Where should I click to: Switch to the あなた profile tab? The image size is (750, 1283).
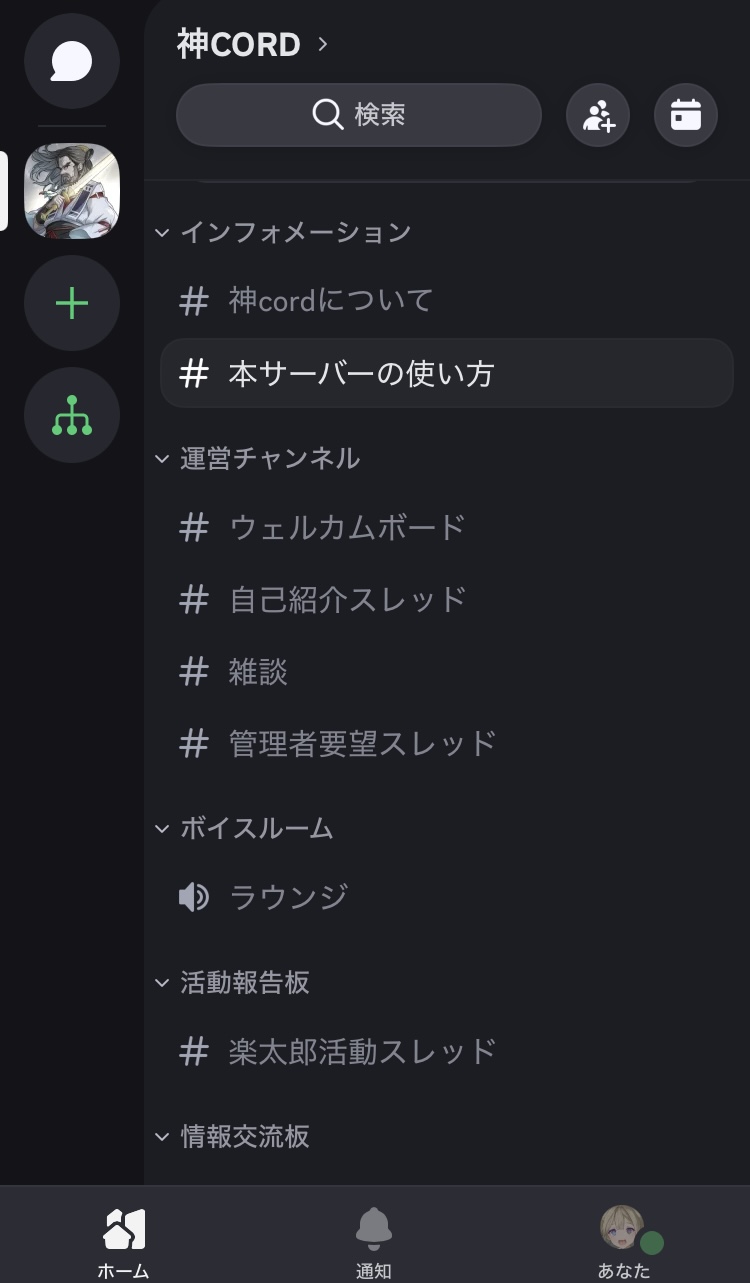pyautogui.click(x=624, y=1240)
